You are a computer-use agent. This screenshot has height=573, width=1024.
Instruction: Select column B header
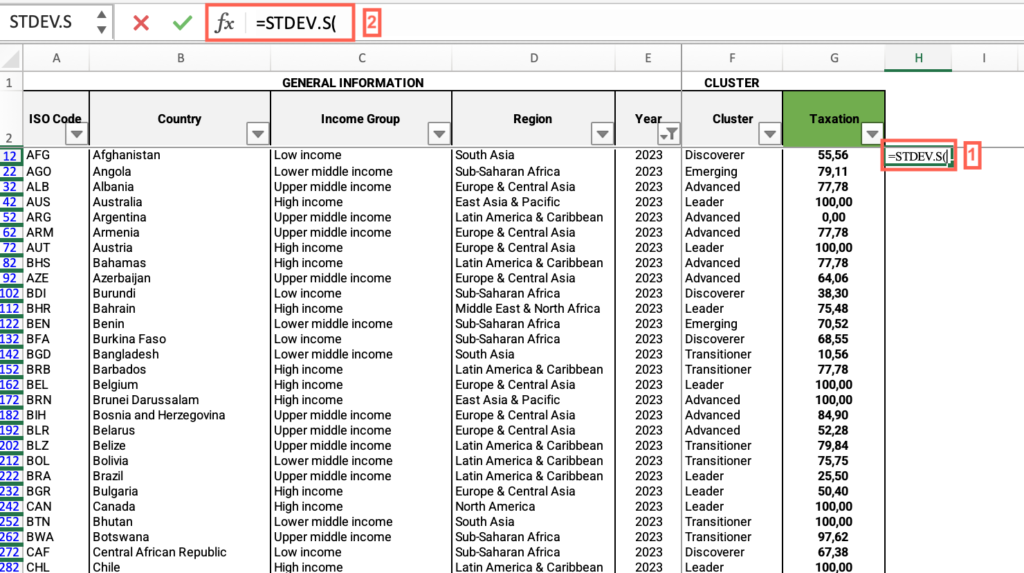click(180, 58)
